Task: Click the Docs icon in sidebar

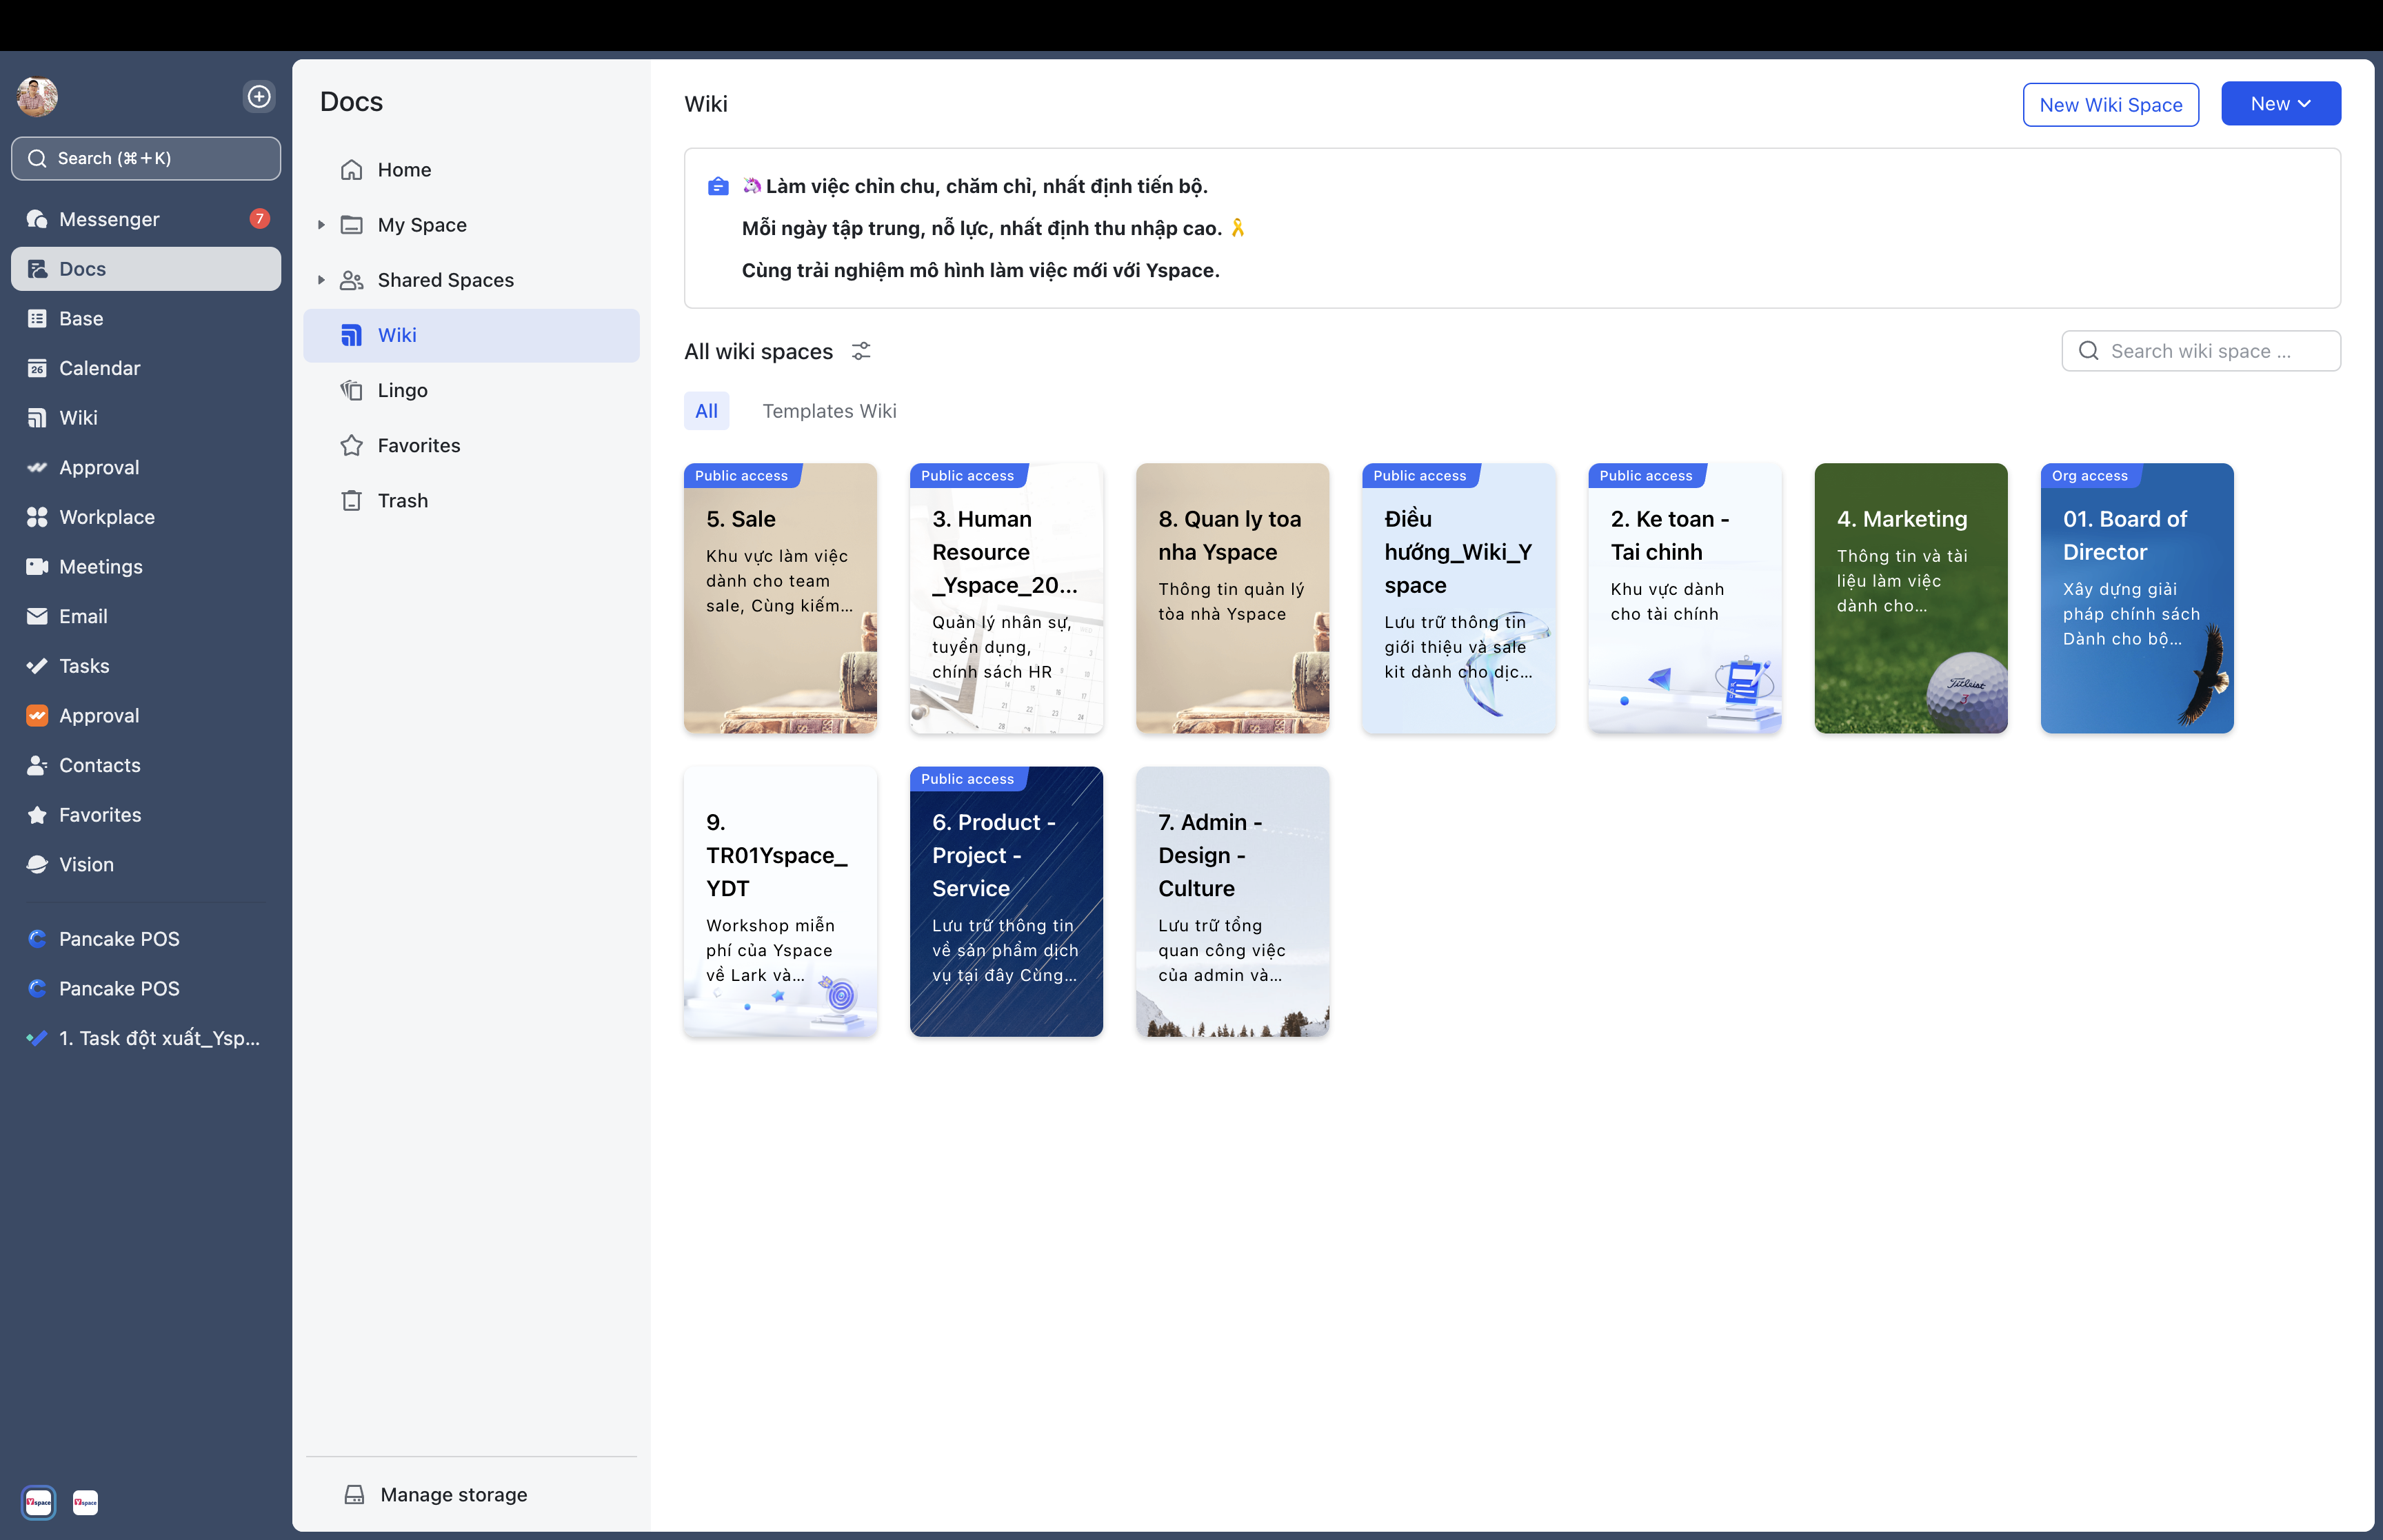Action: tap(38, 269)
